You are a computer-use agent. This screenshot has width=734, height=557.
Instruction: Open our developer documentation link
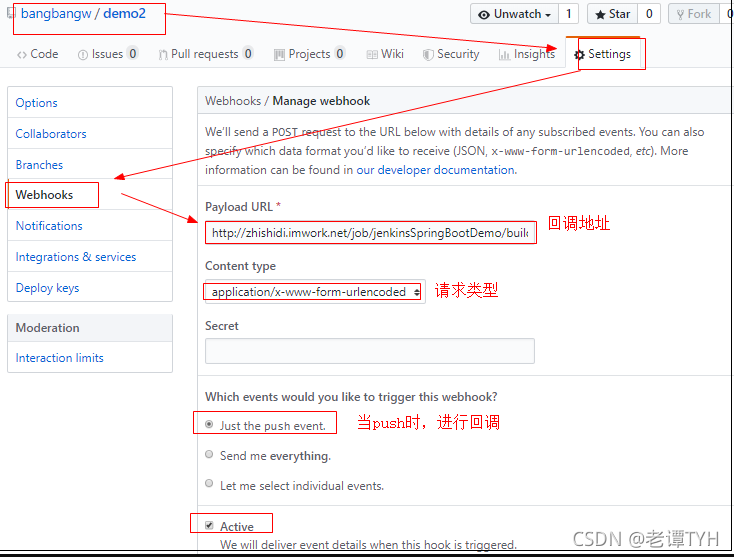click(x=436, y=170)
